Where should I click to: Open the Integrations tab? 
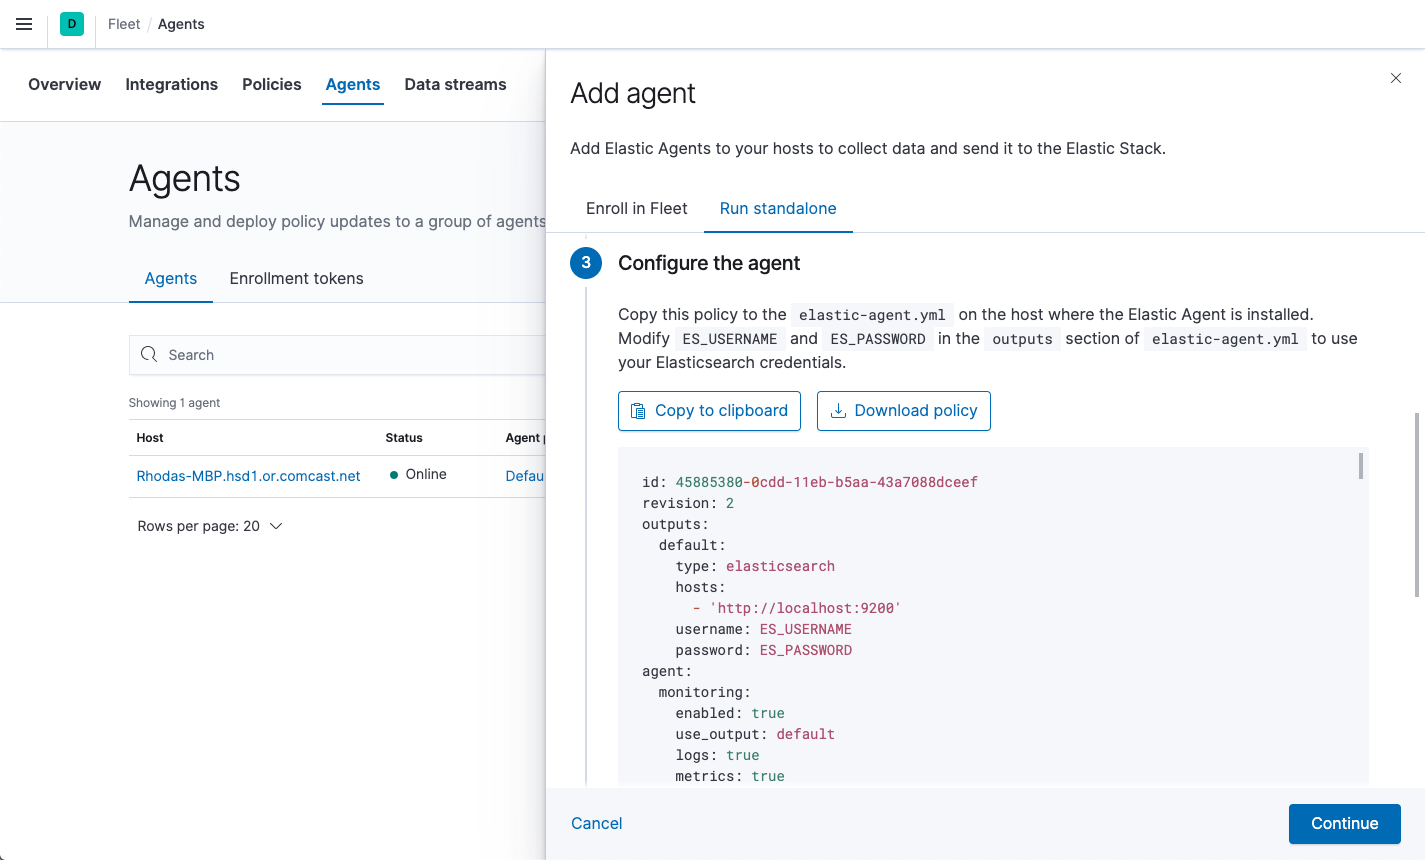(171, 85)
